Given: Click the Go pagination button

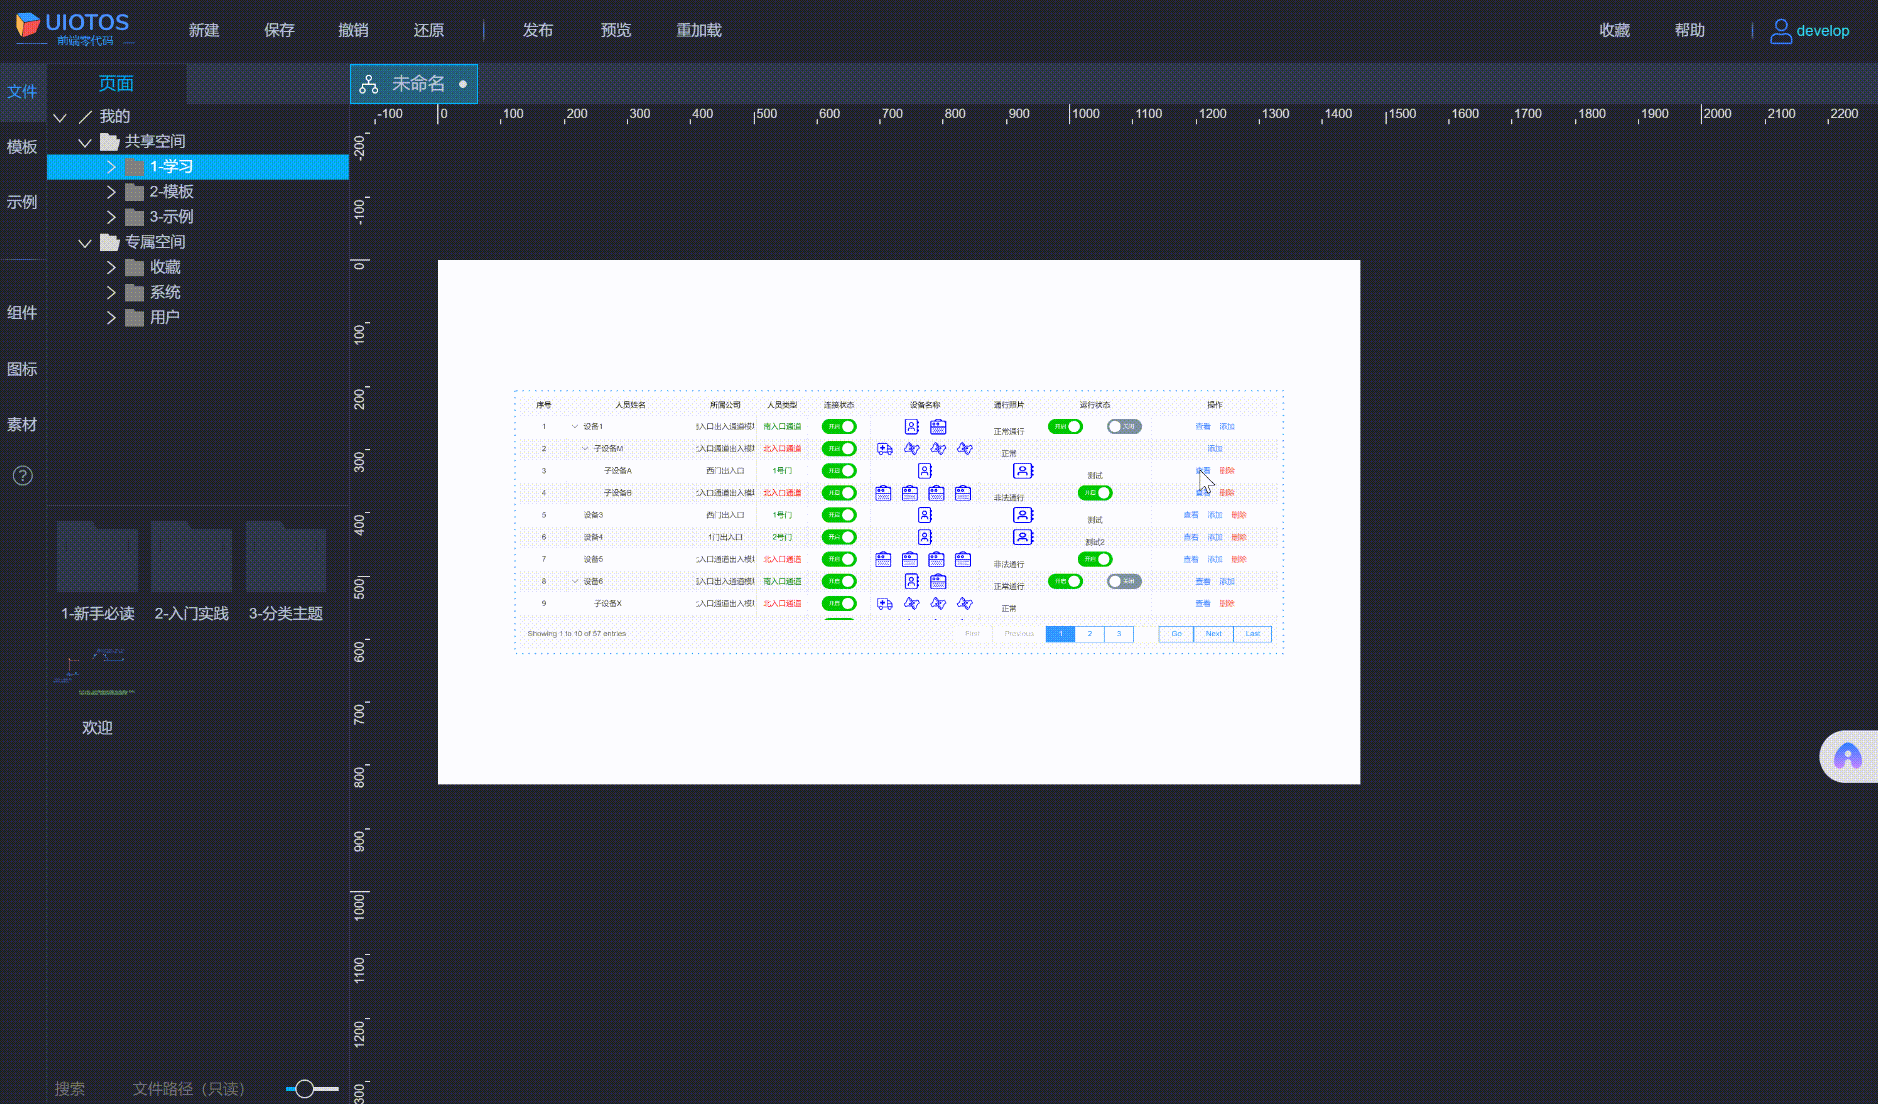Looking at the screenshot, I should [1176, 634].
